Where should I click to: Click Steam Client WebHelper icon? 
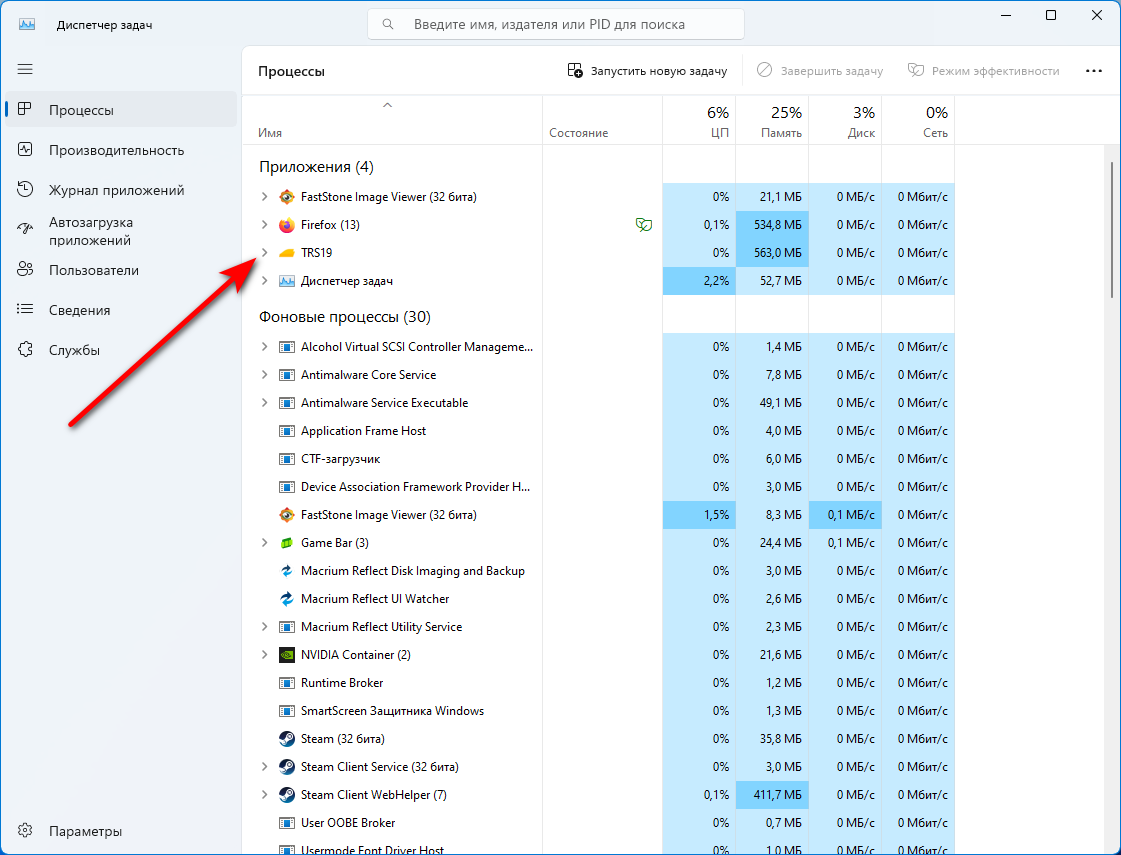(x=287, y=794)
